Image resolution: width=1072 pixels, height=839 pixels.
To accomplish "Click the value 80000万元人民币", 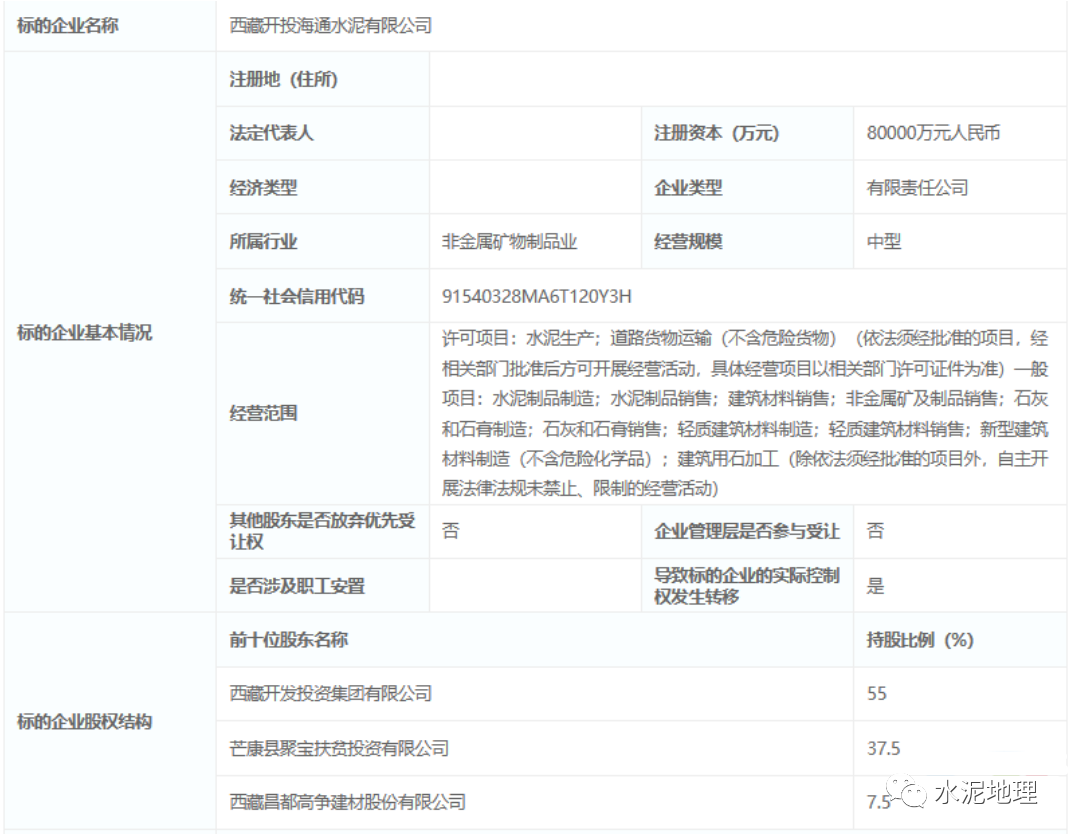I will 933,133.
